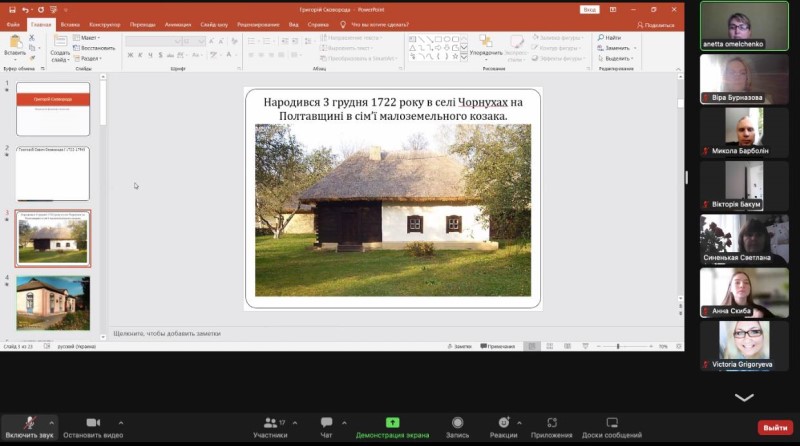The width and height of the screenshot is (800, 446).
Task: Click Создать слайд new slide button
Action: tap(60, 49)
